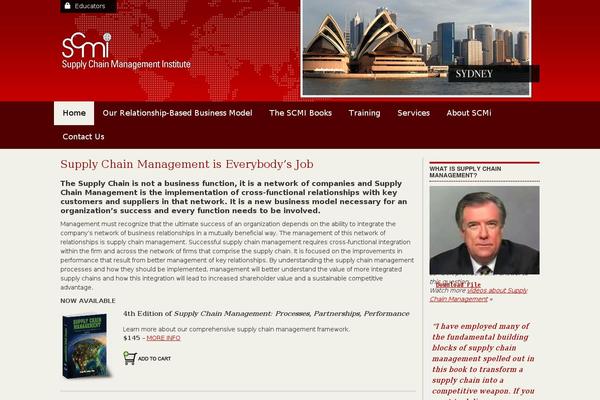This screenshot has height=400, width=600.
Task: Click the NOW AVAILABLE label
Action: coord(88,301)
